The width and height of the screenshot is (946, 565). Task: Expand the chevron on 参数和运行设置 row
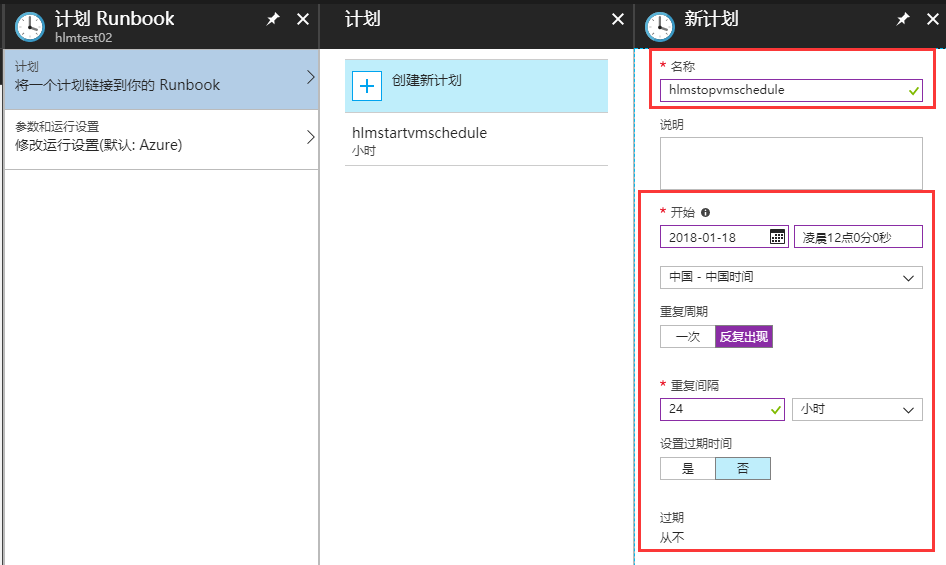click(x=311, y=137)
